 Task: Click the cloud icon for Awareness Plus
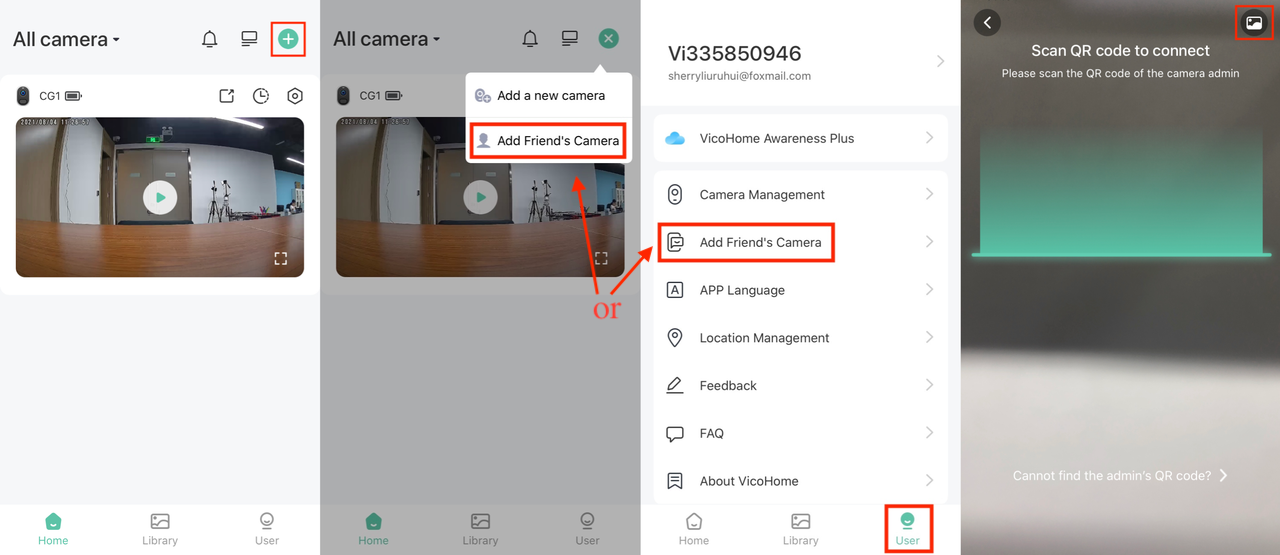[x=675, y=138]
